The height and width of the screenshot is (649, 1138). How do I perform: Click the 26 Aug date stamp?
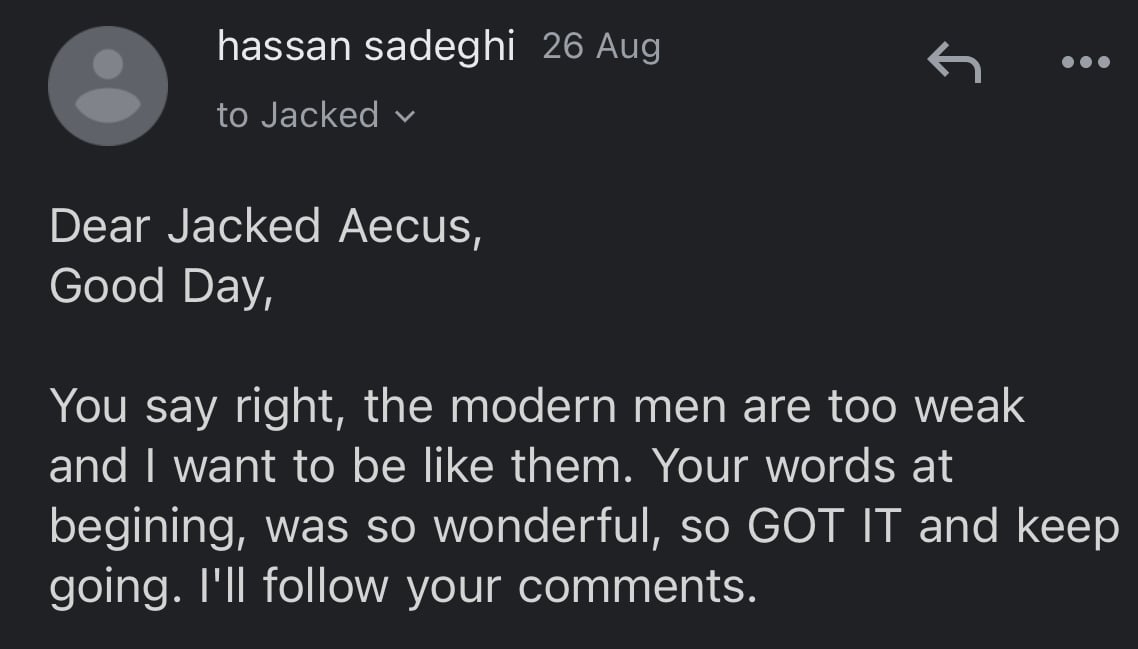(601, 46)
